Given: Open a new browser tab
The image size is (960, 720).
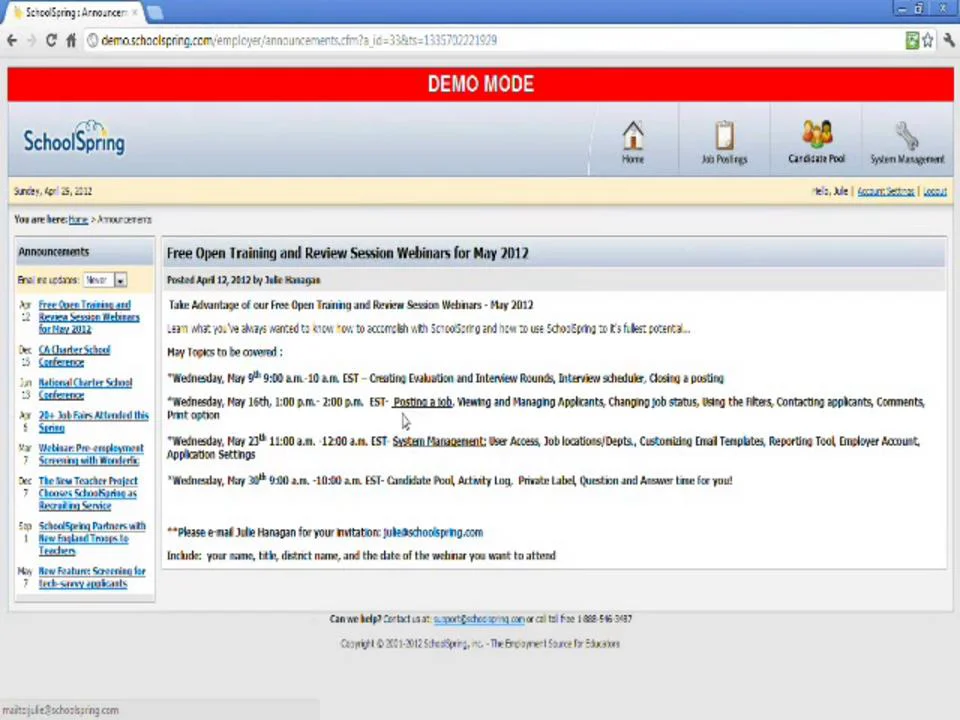Looking at the screenshot, I should [155, 12].
